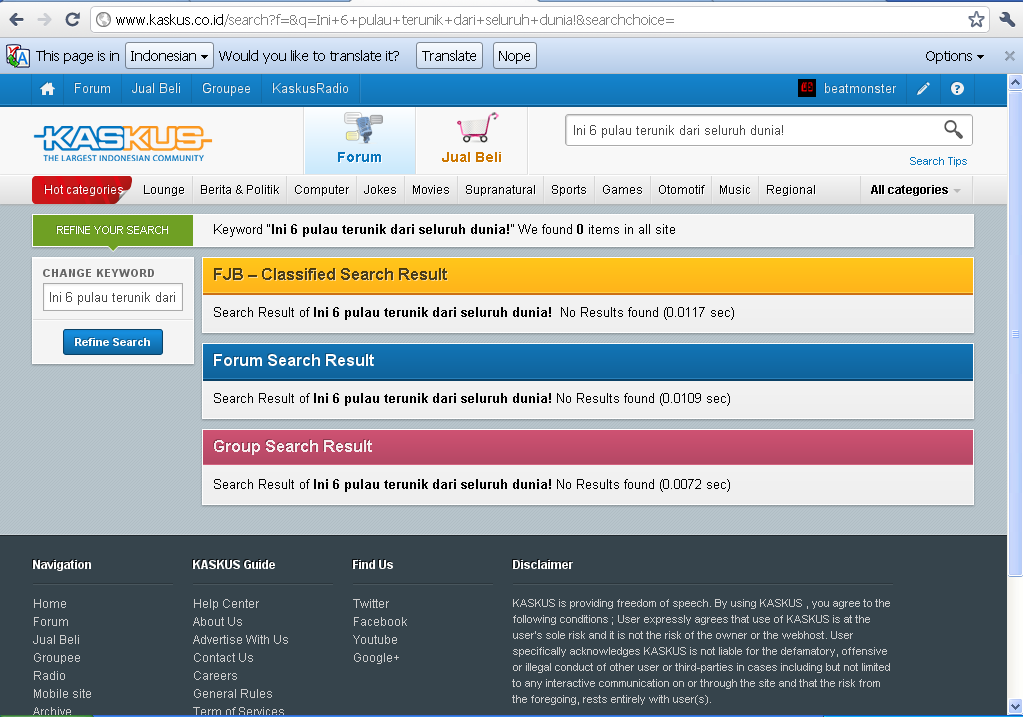
Task: Open the footer Help Center link
Action: (x=226, y=604)
